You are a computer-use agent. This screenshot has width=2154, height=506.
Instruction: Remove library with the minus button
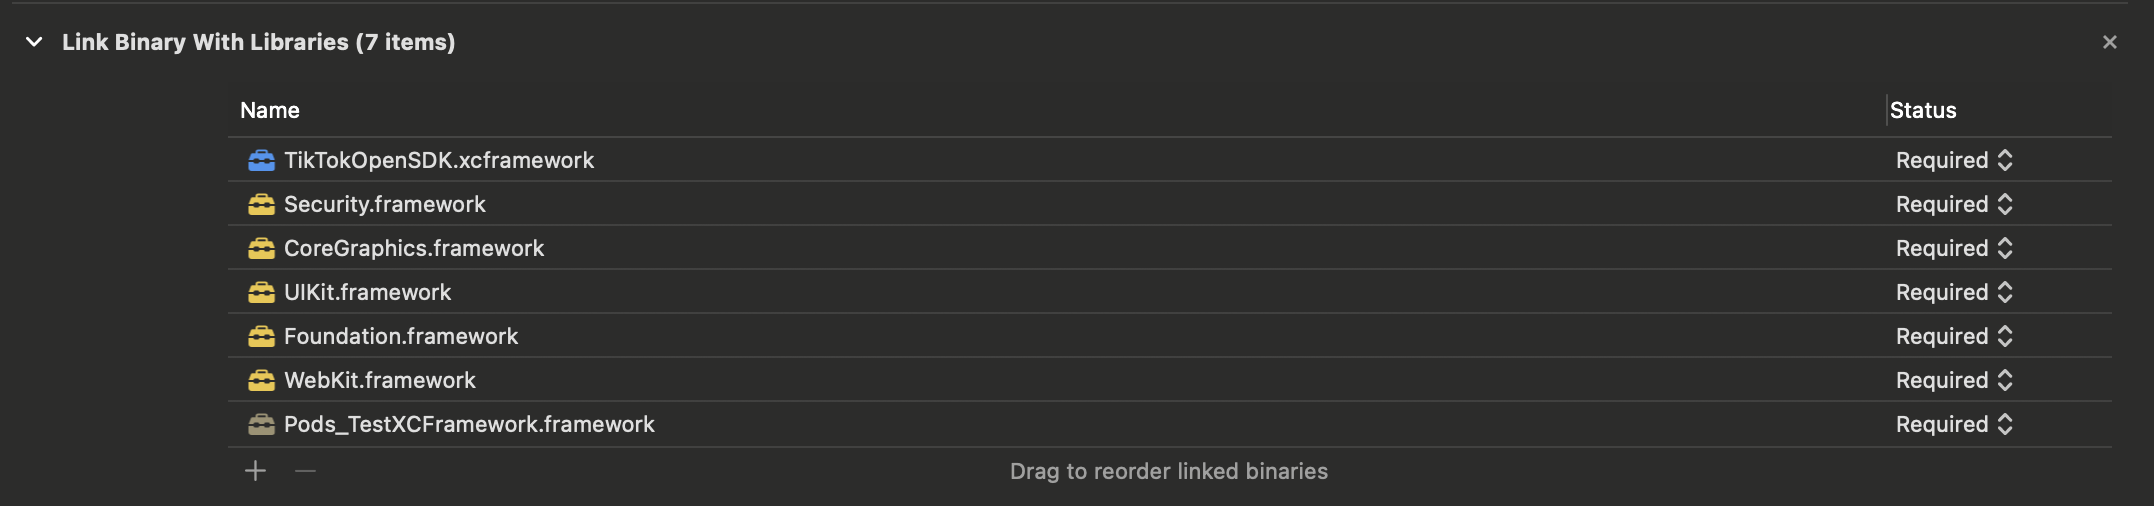tap(306, 471)
